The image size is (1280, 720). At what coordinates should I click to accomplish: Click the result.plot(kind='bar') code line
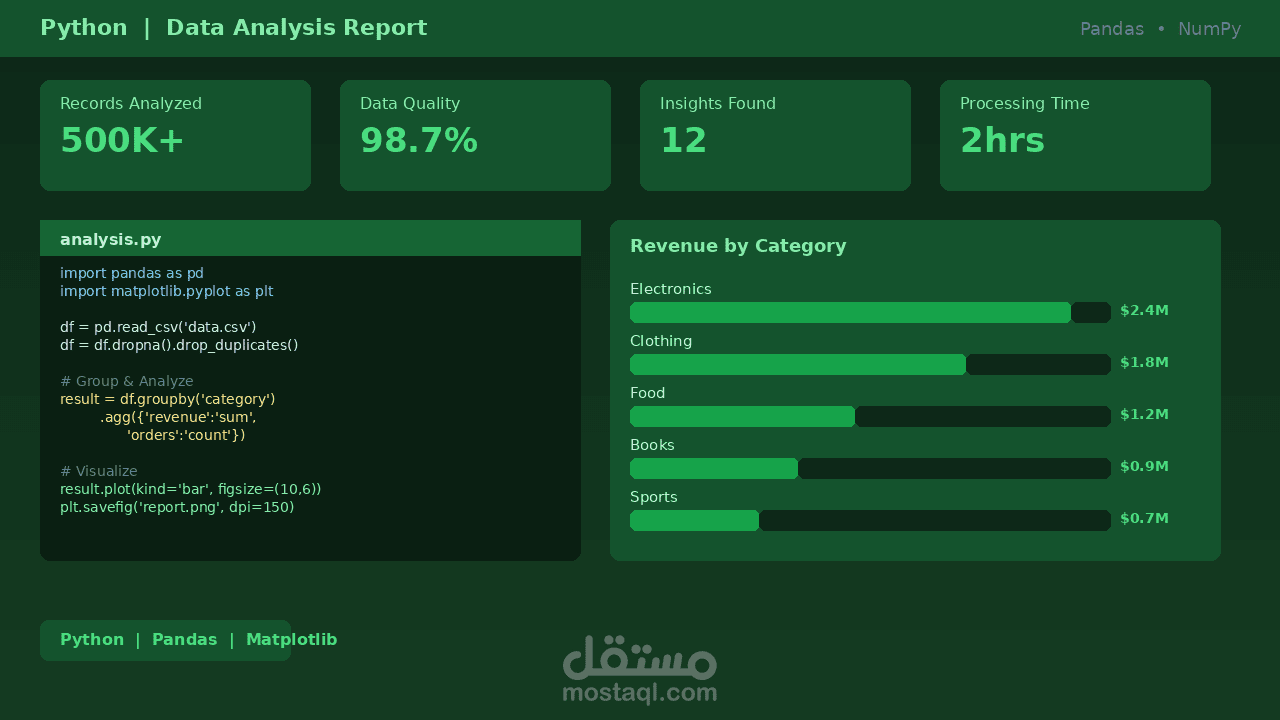click(x=191, y=489)
